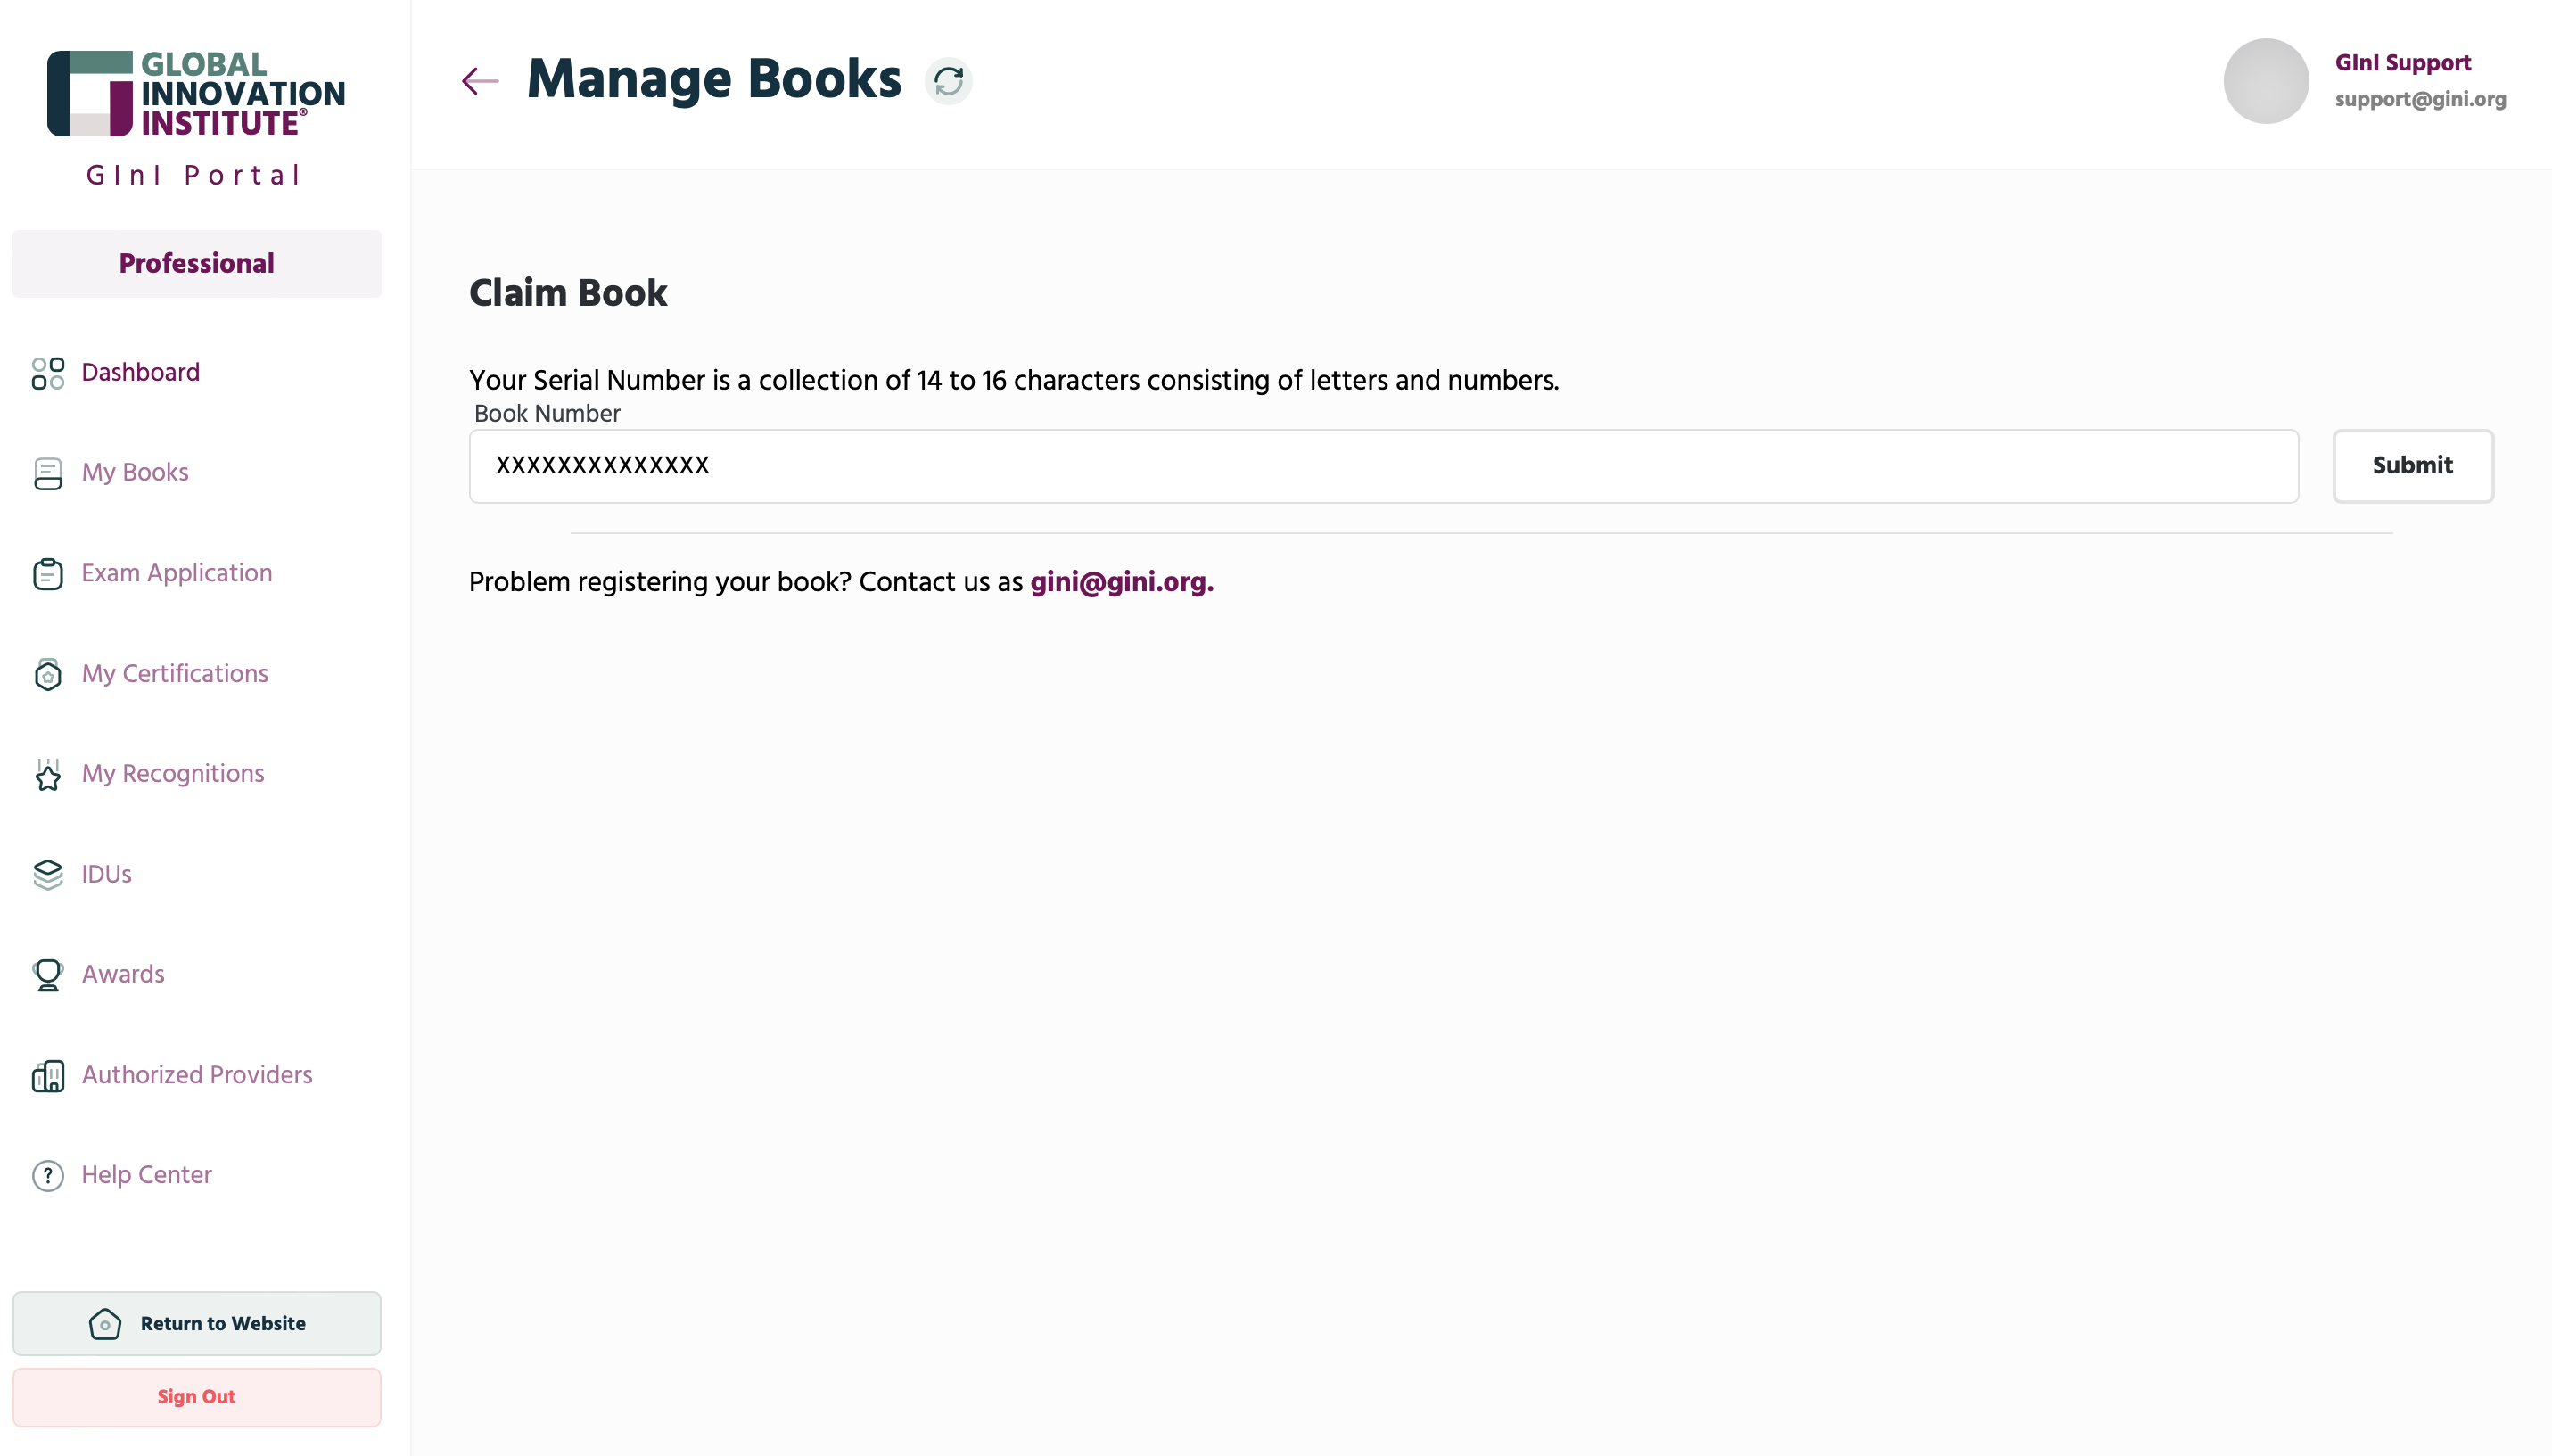Click the Global Innovation Institute logo

tap(196, 93)
